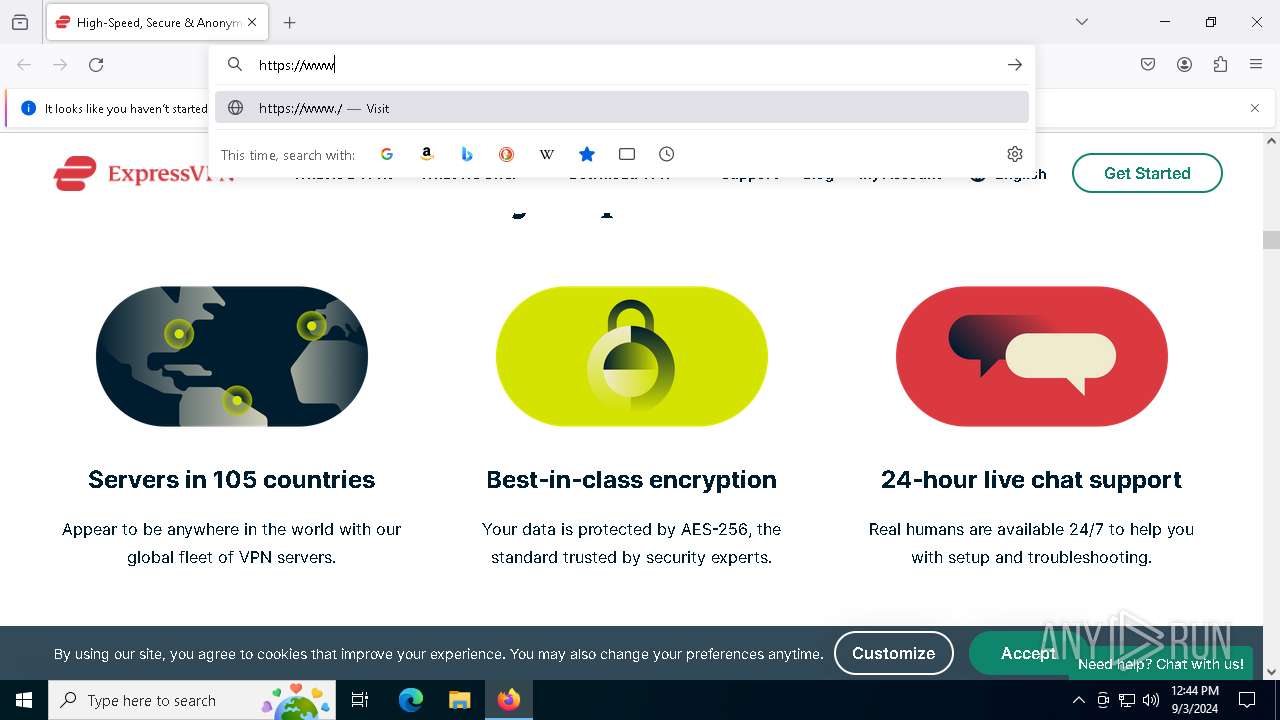Click the padlock encryption illustration

(x=632, y=356)
